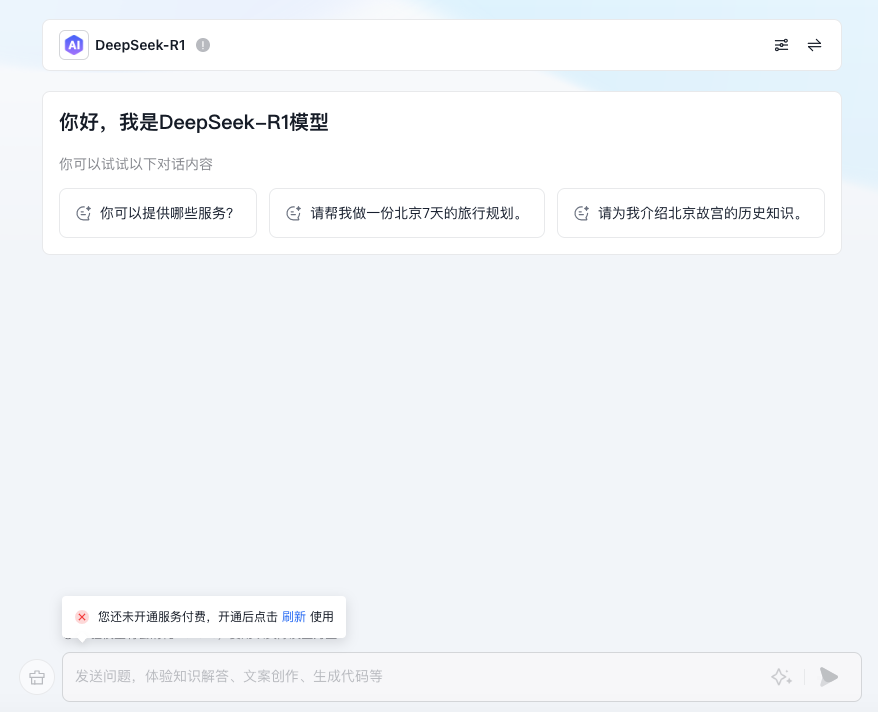
Task: Select suggestion 请为我介绍北京故宫的历史知识
Action: [x=690, y=213]
